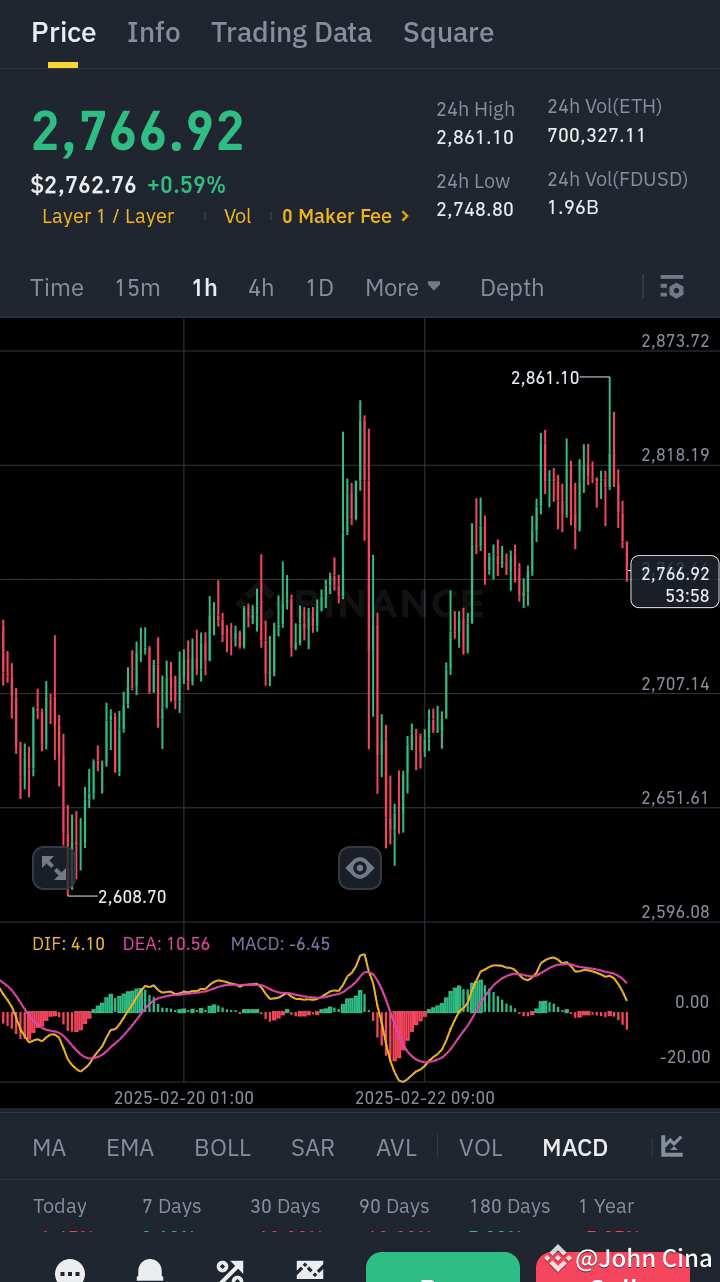
Task: Select the Today performance period
Action: tap(60, 1206)
